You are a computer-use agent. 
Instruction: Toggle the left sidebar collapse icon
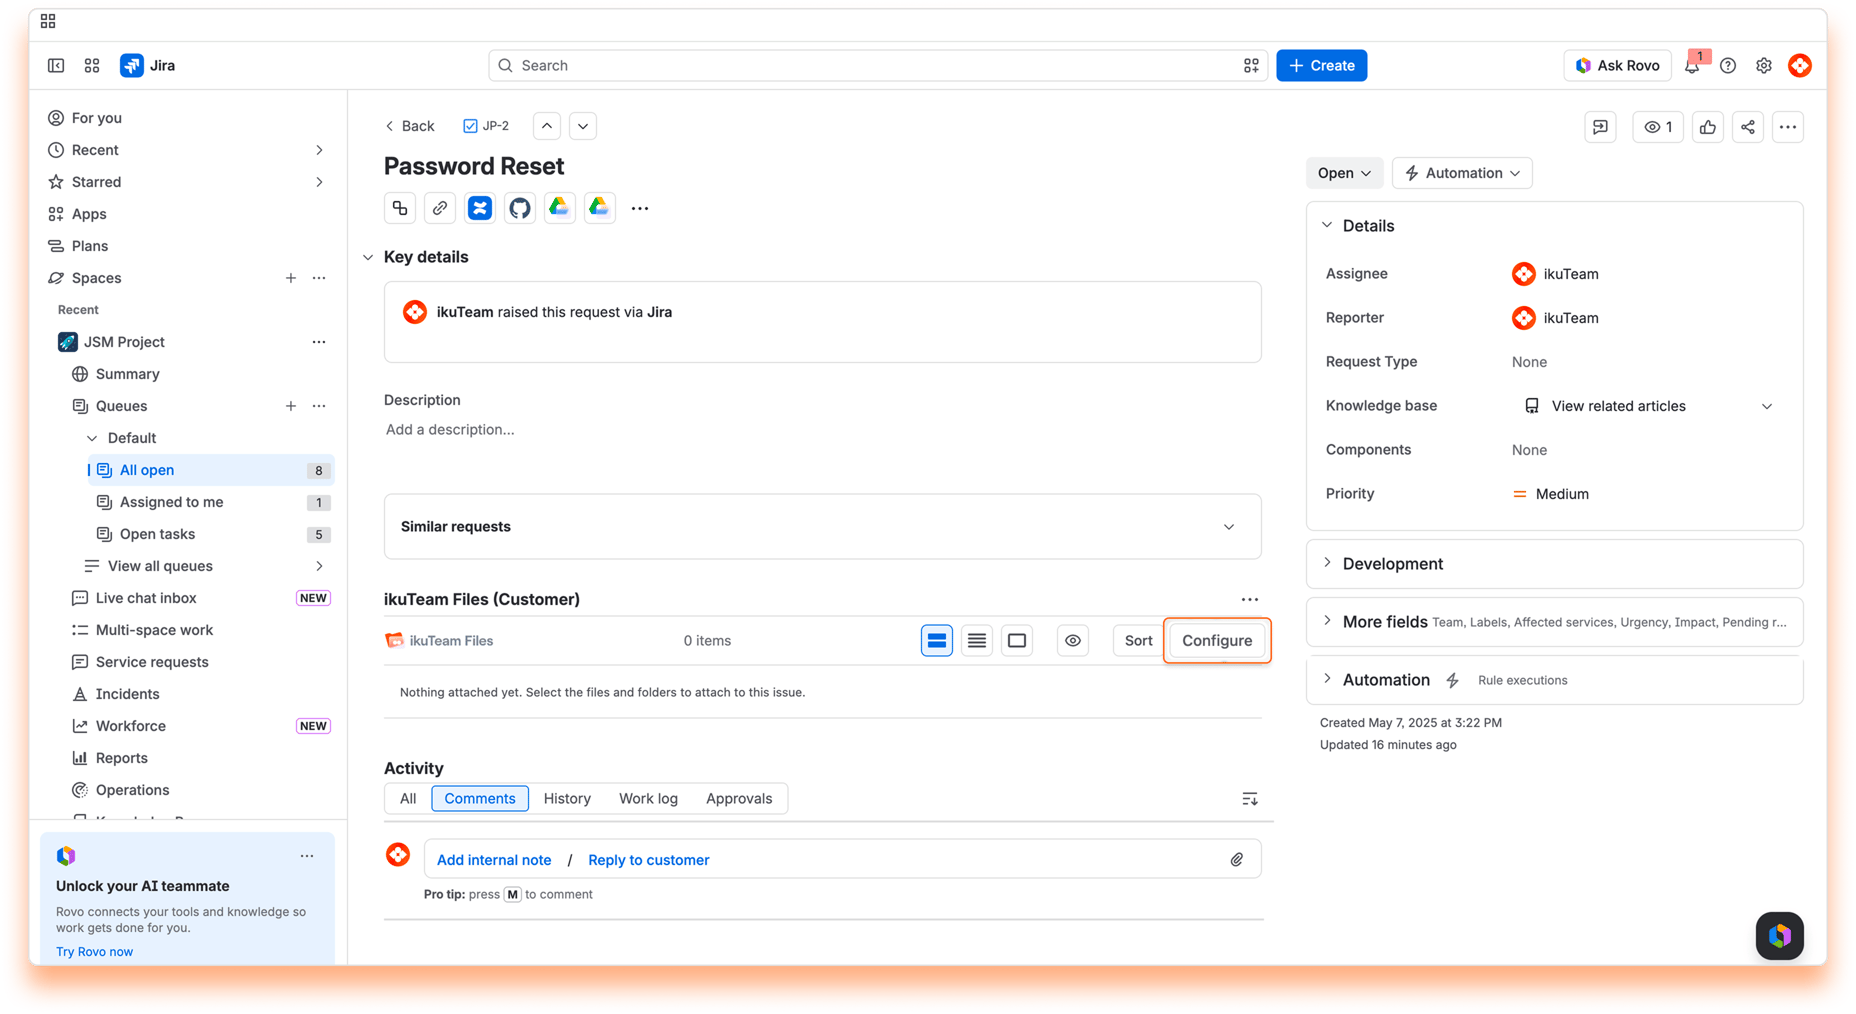[x=56, y=65]
